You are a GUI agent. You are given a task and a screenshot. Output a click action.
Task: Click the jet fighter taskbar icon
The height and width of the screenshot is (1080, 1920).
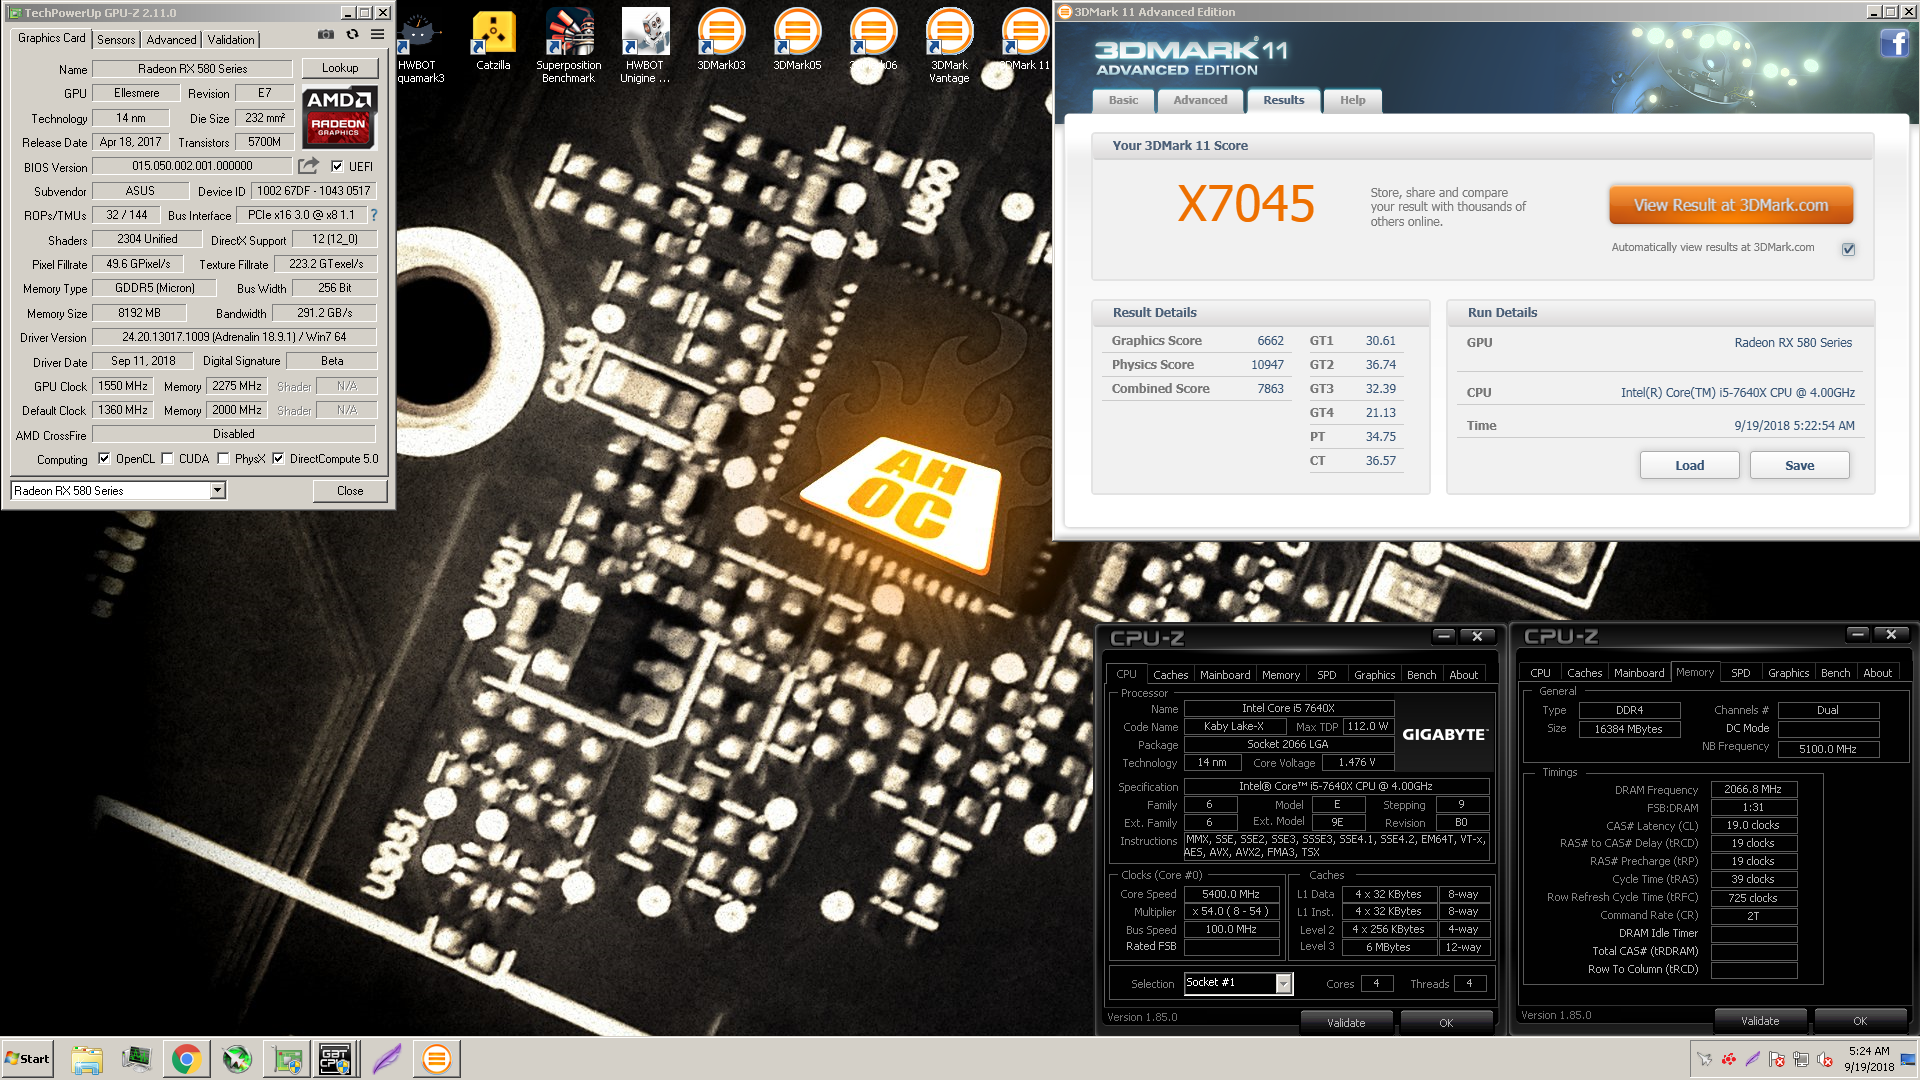pos(237,1059)
